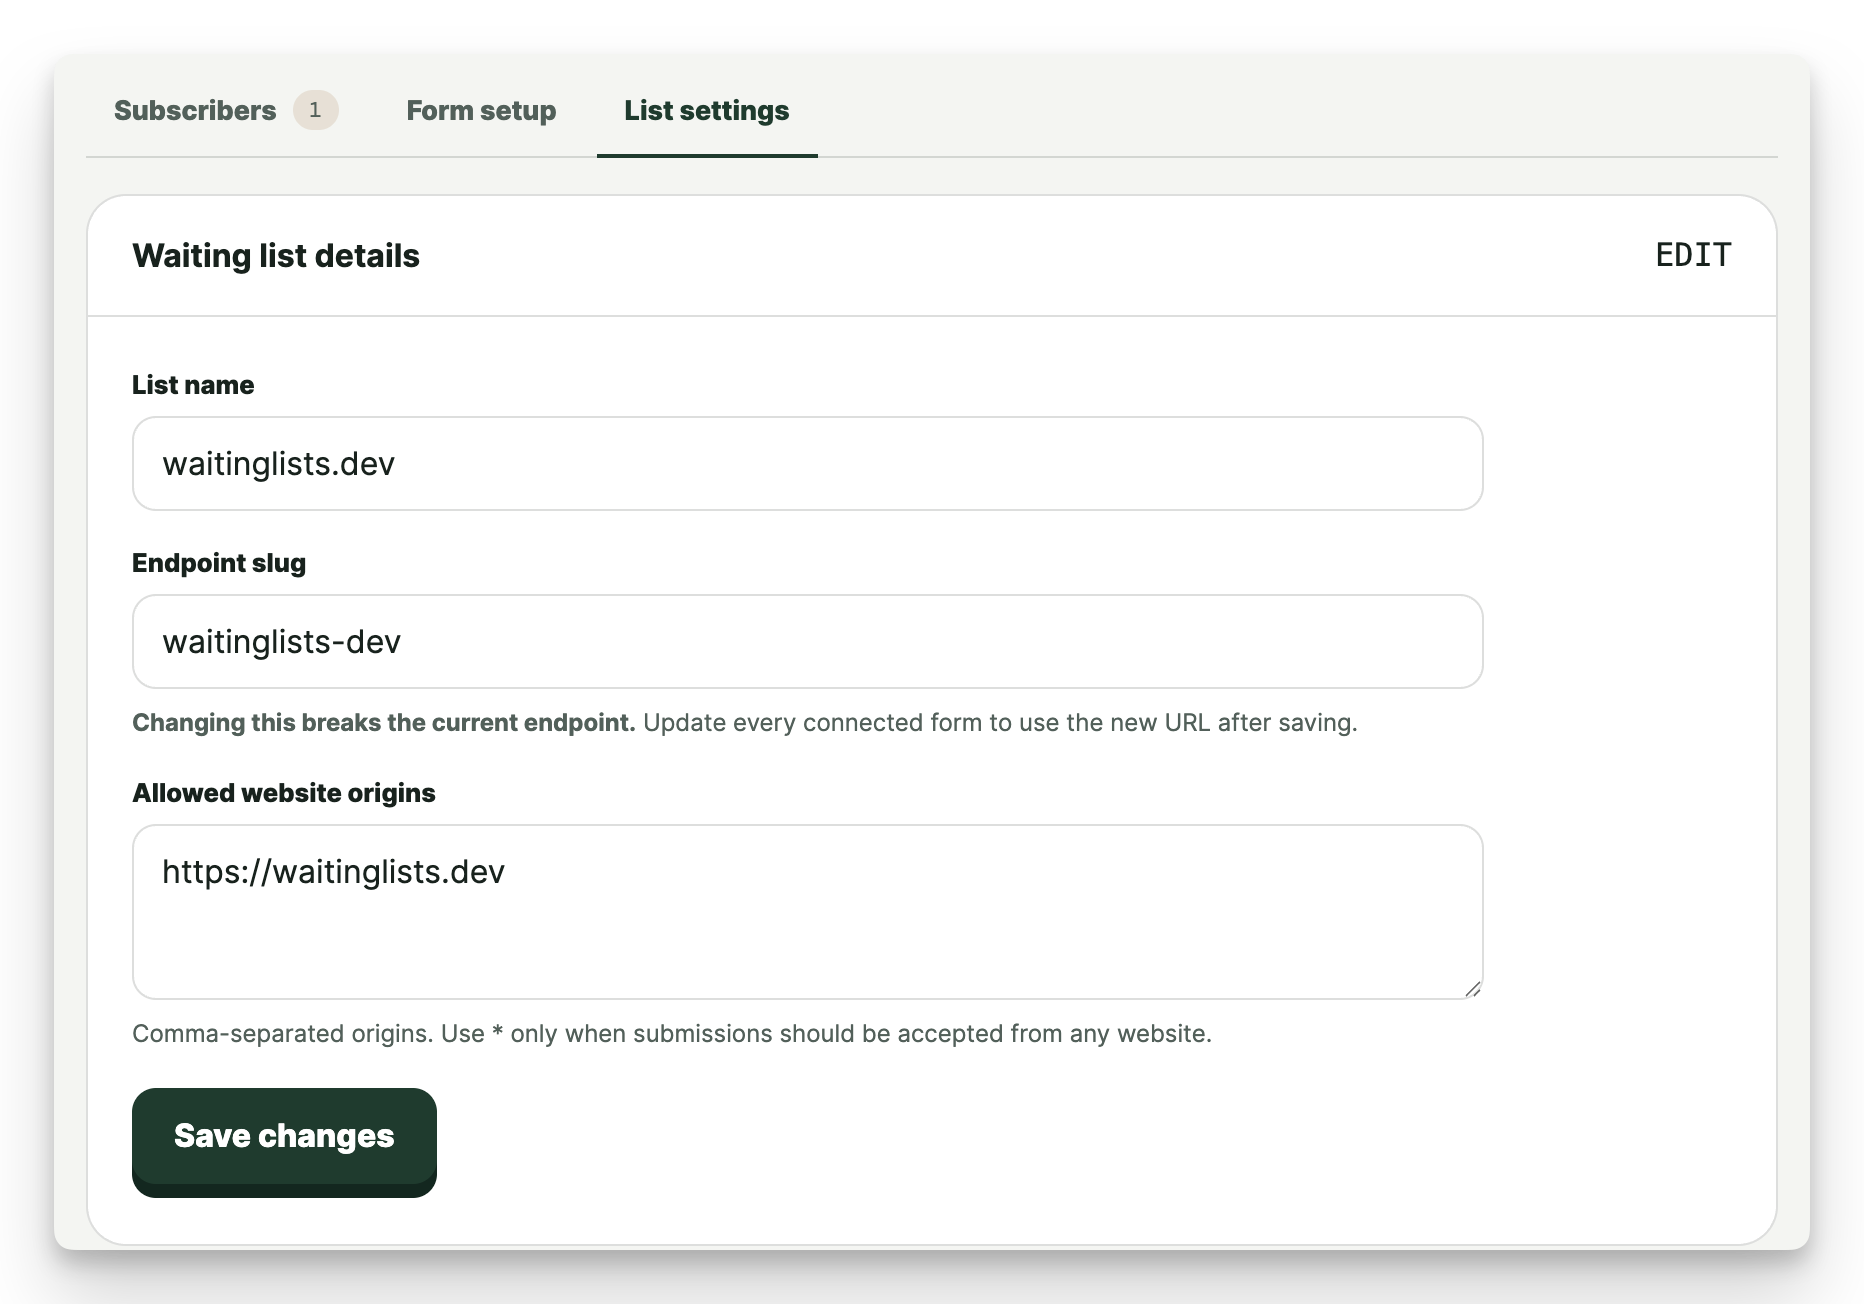The image size is (1864, 1304).
Task: Click the waitinglists-dev slug value
Action: point(281,642)
